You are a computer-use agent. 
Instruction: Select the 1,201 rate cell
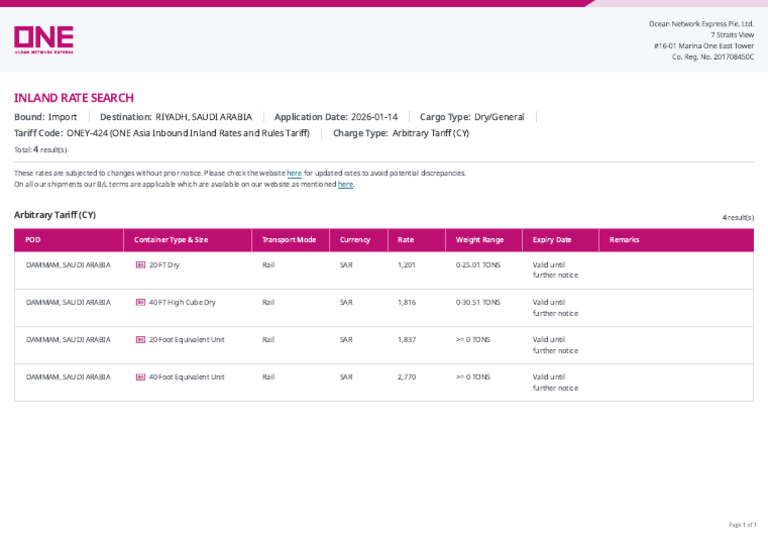coord(407,265)
